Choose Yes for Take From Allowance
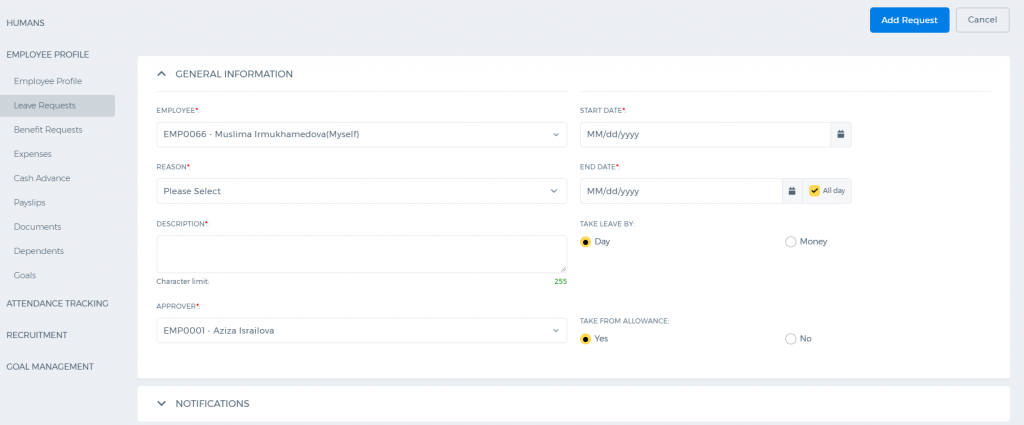Screen dimensions: 1024x425 pos(586,339)
